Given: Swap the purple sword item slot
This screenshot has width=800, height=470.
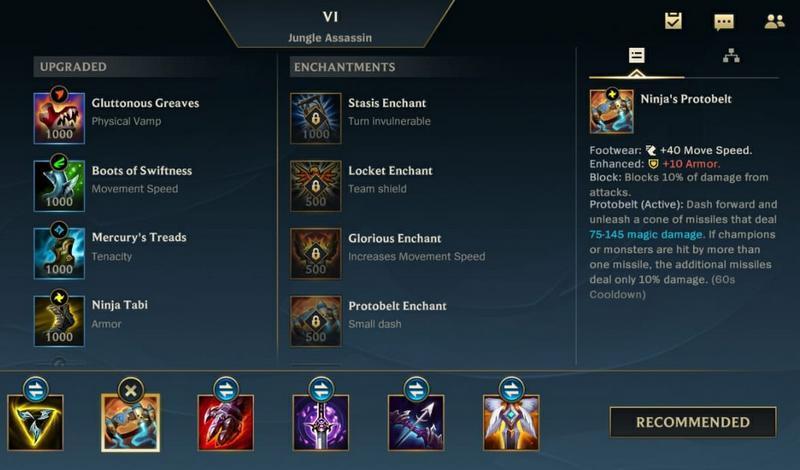Looking at the screenshot, I should tap(321, 390).
